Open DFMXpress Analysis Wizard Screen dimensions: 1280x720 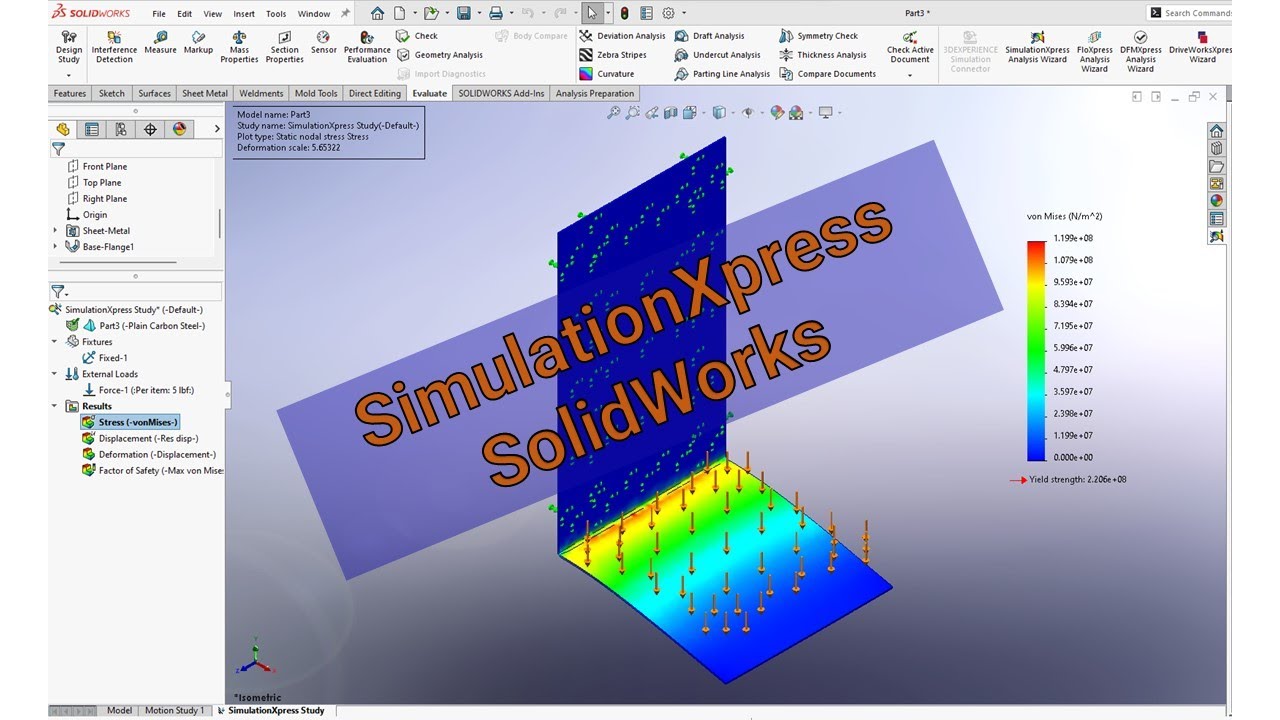pyautogui.click(x=1140, y=52)
